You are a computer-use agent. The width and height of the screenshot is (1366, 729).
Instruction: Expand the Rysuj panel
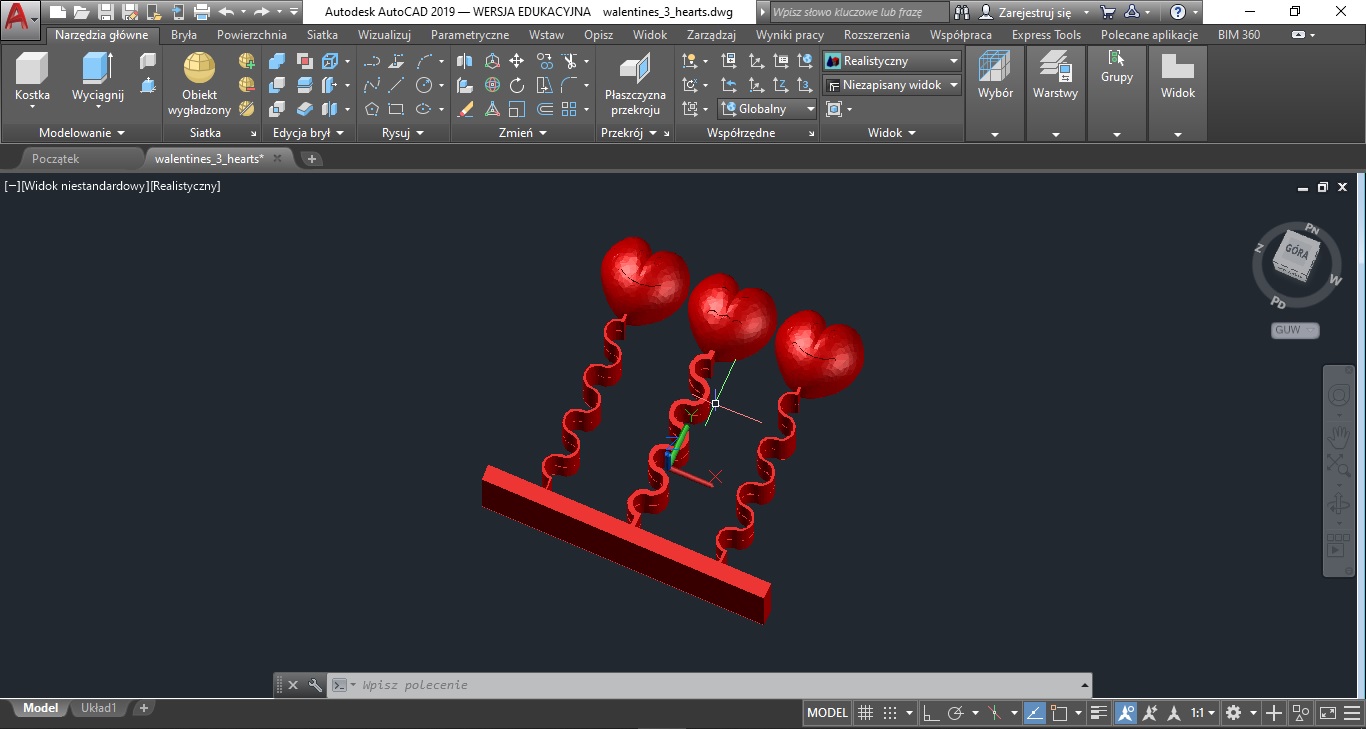(403, 132)
